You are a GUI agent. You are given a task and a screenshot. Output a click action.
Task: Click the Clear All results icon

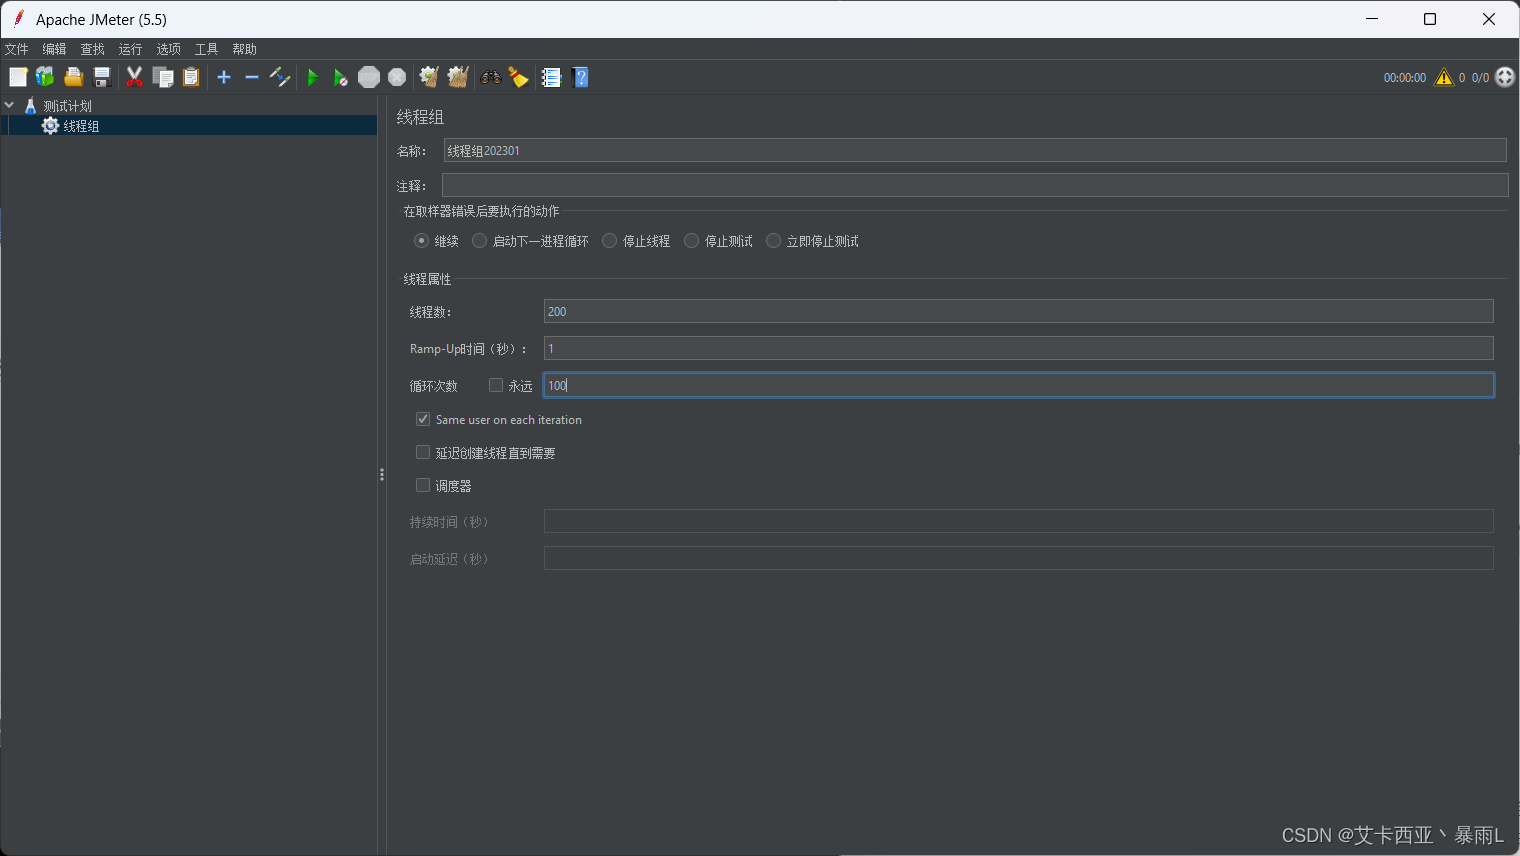(x=458, y=77)
